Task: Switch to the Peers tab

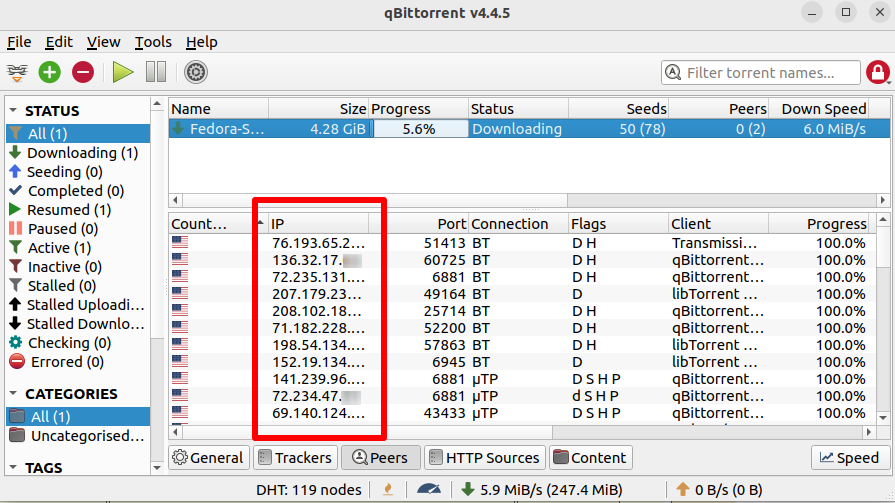Action: [x=381, y=458]
